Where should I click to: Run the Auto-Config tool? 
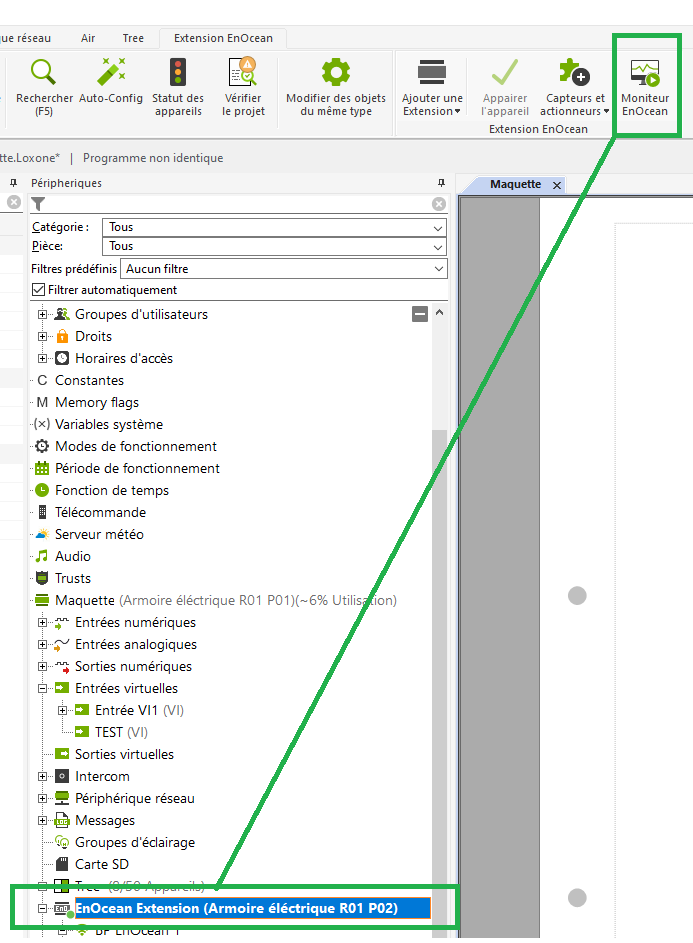pyautogui.click(x=110, y=73)
